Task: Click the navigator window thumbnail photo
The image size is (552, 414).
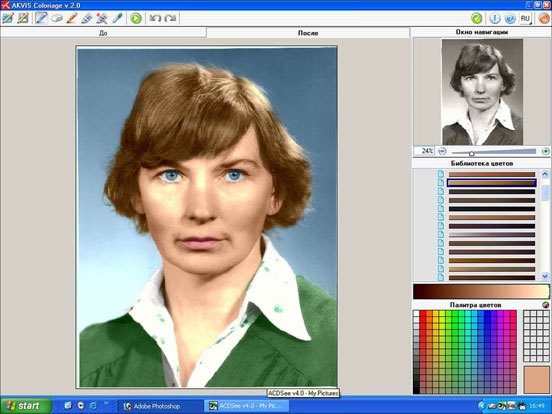Action: [x=482, y=92]
